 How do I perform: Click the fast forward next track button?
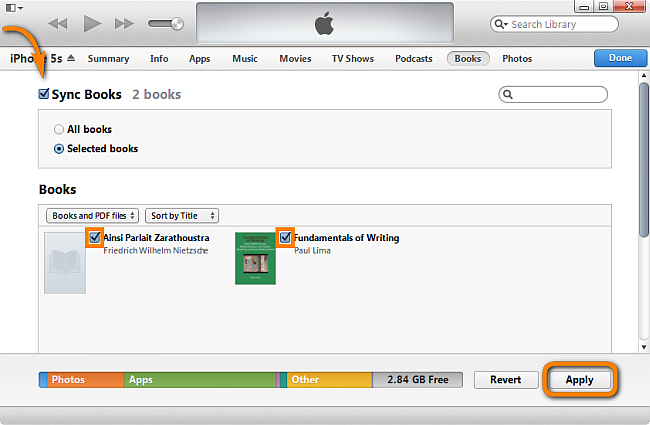point(124,24)
